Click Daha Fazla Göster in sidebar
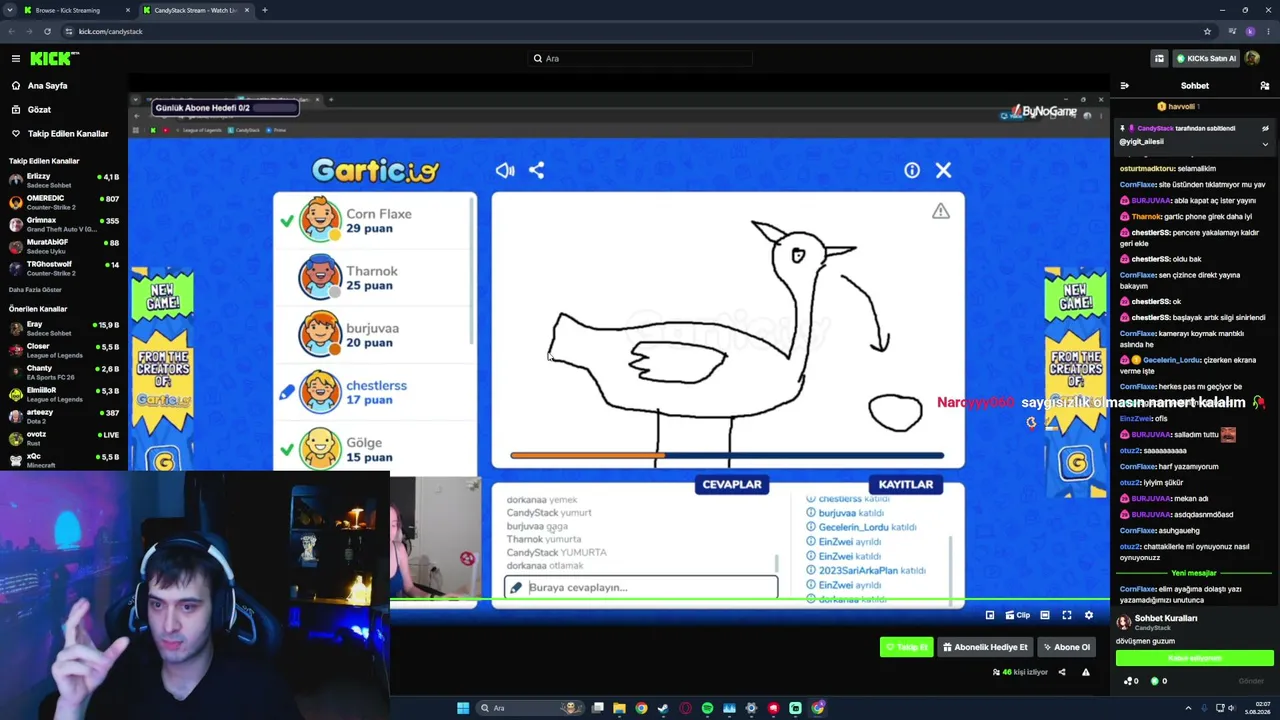The height and width of the screenshot is (720, 1280). (36, 290)
